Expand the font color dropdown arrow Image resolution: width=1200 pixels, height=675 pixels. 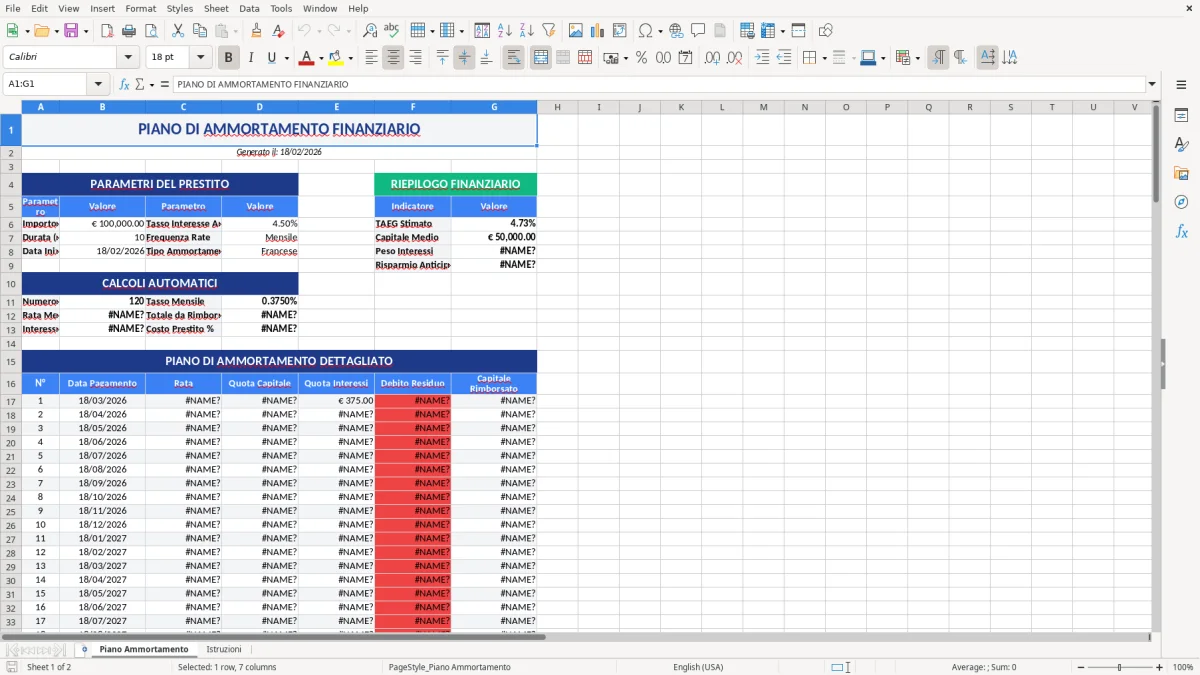tap(321, 58)
